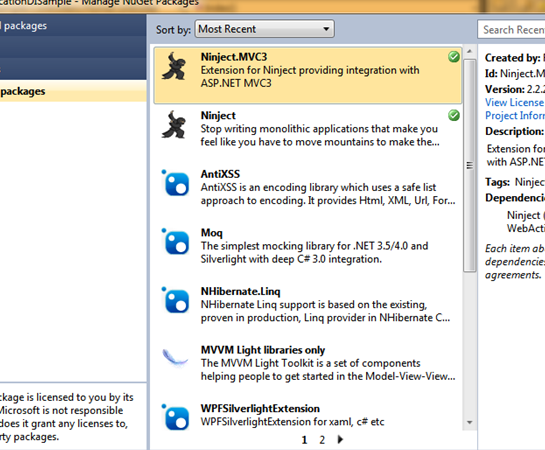Click the Ninject 'Stop writing monolithic applications' description
Image resolution: width=545 pixels, height=450 pixels.
pyautogui.click(x=320, y=135)
